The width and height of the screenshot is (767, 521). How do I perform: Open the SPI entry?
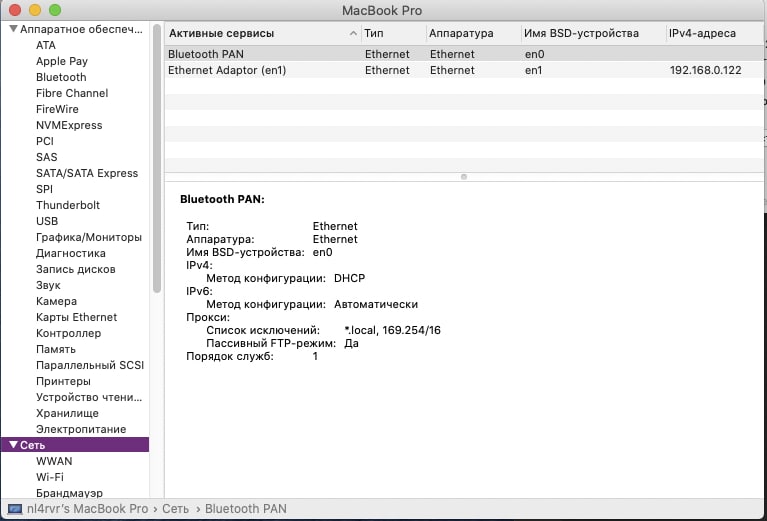click(x=44, y=189)
